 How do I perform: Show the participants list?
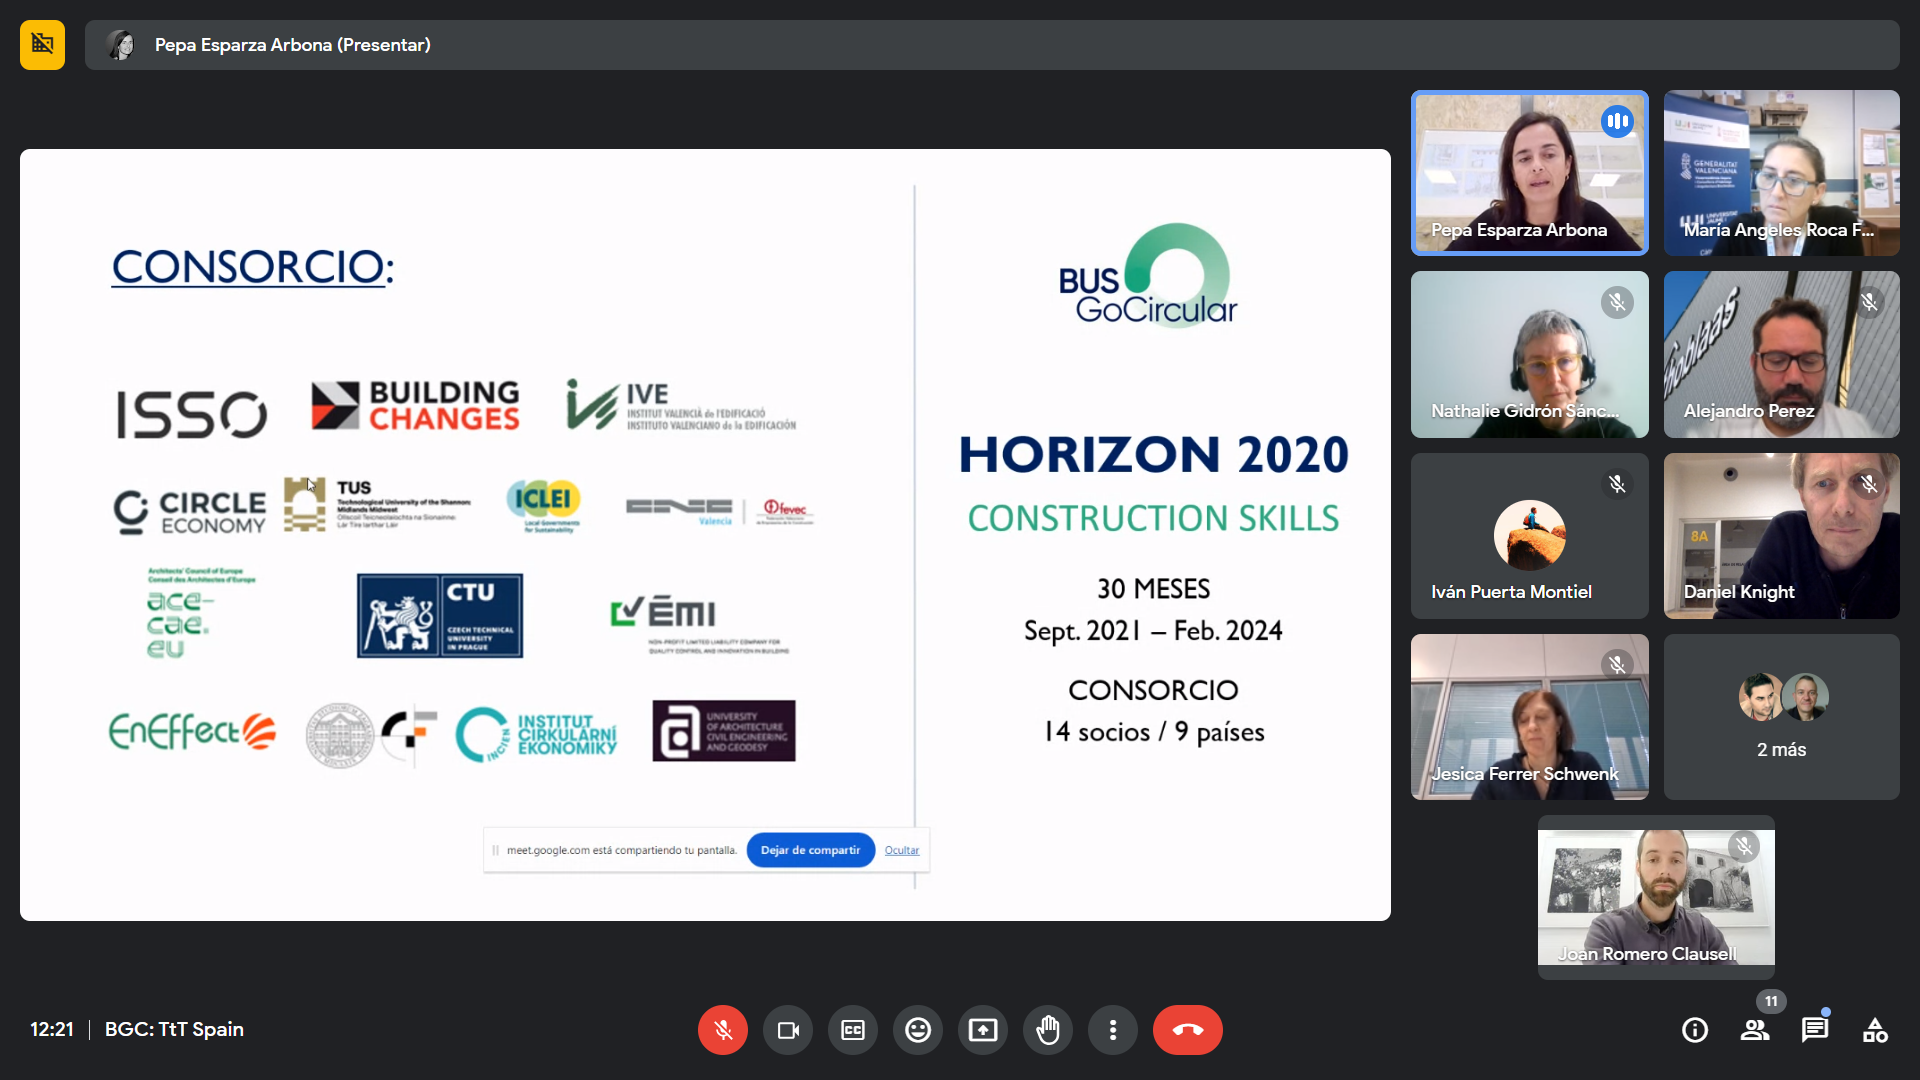click(1755, 1030)
